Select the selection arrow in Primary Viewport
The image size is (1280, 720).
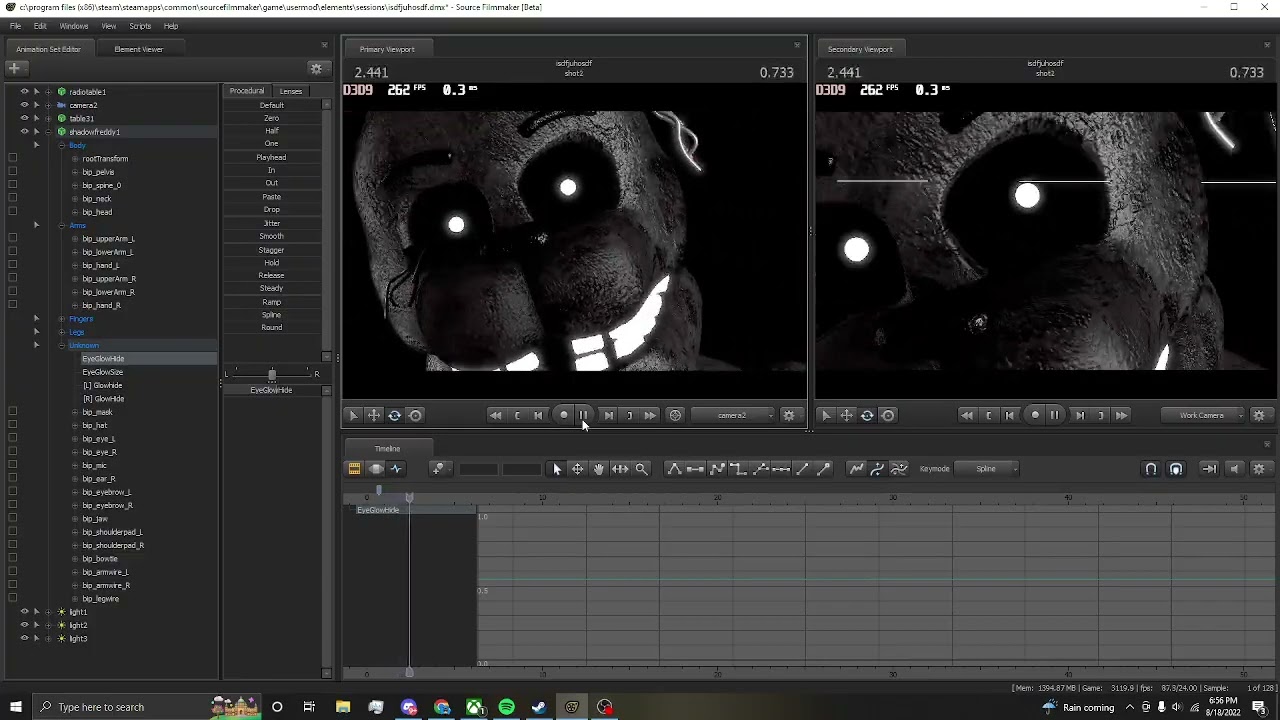tap(352, 416)
